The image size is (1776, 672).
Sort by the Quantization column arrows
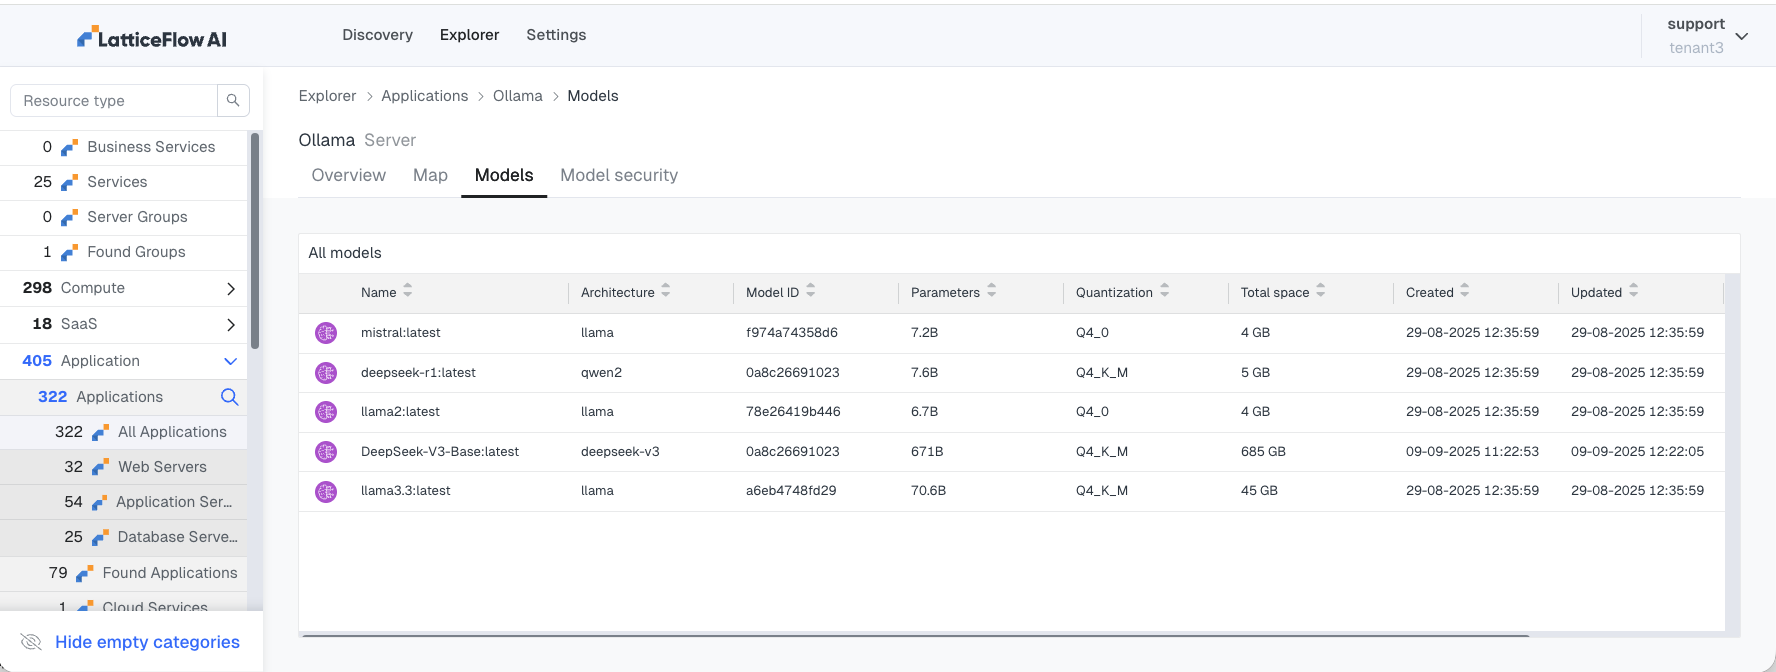coord(1165,291)
